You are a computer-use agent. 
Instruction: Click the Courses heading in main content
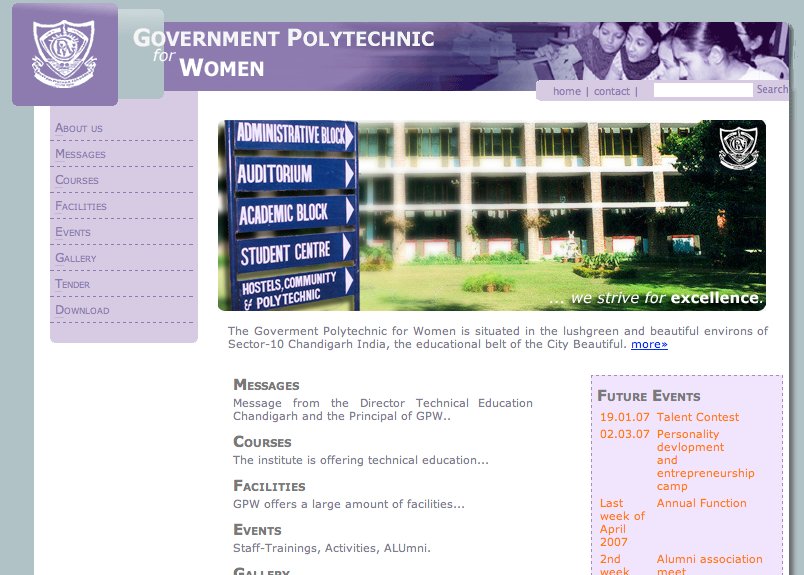click(262, 442)
